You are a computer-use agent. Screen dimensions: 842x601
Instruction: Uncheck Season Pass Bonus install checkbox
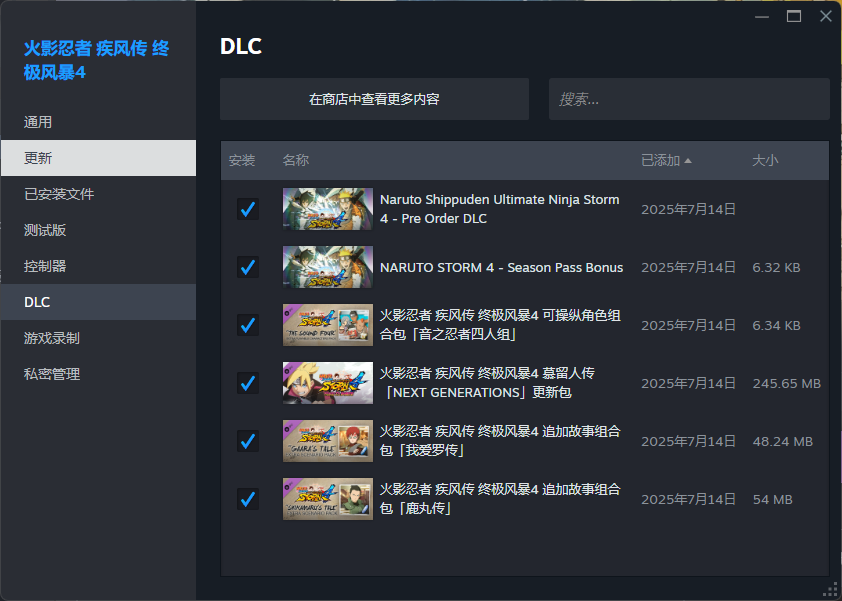(x=248, y=267)
